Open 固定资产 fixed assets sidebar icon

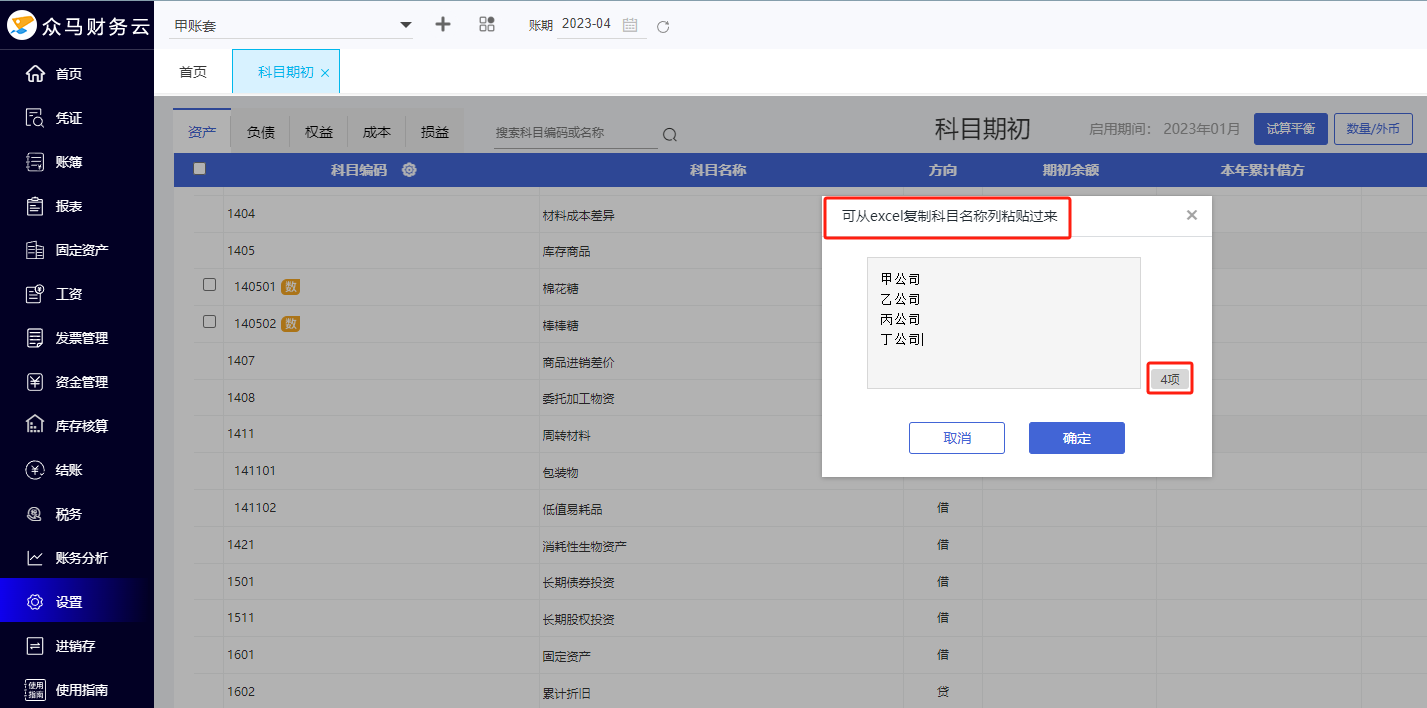click(35, 250)
